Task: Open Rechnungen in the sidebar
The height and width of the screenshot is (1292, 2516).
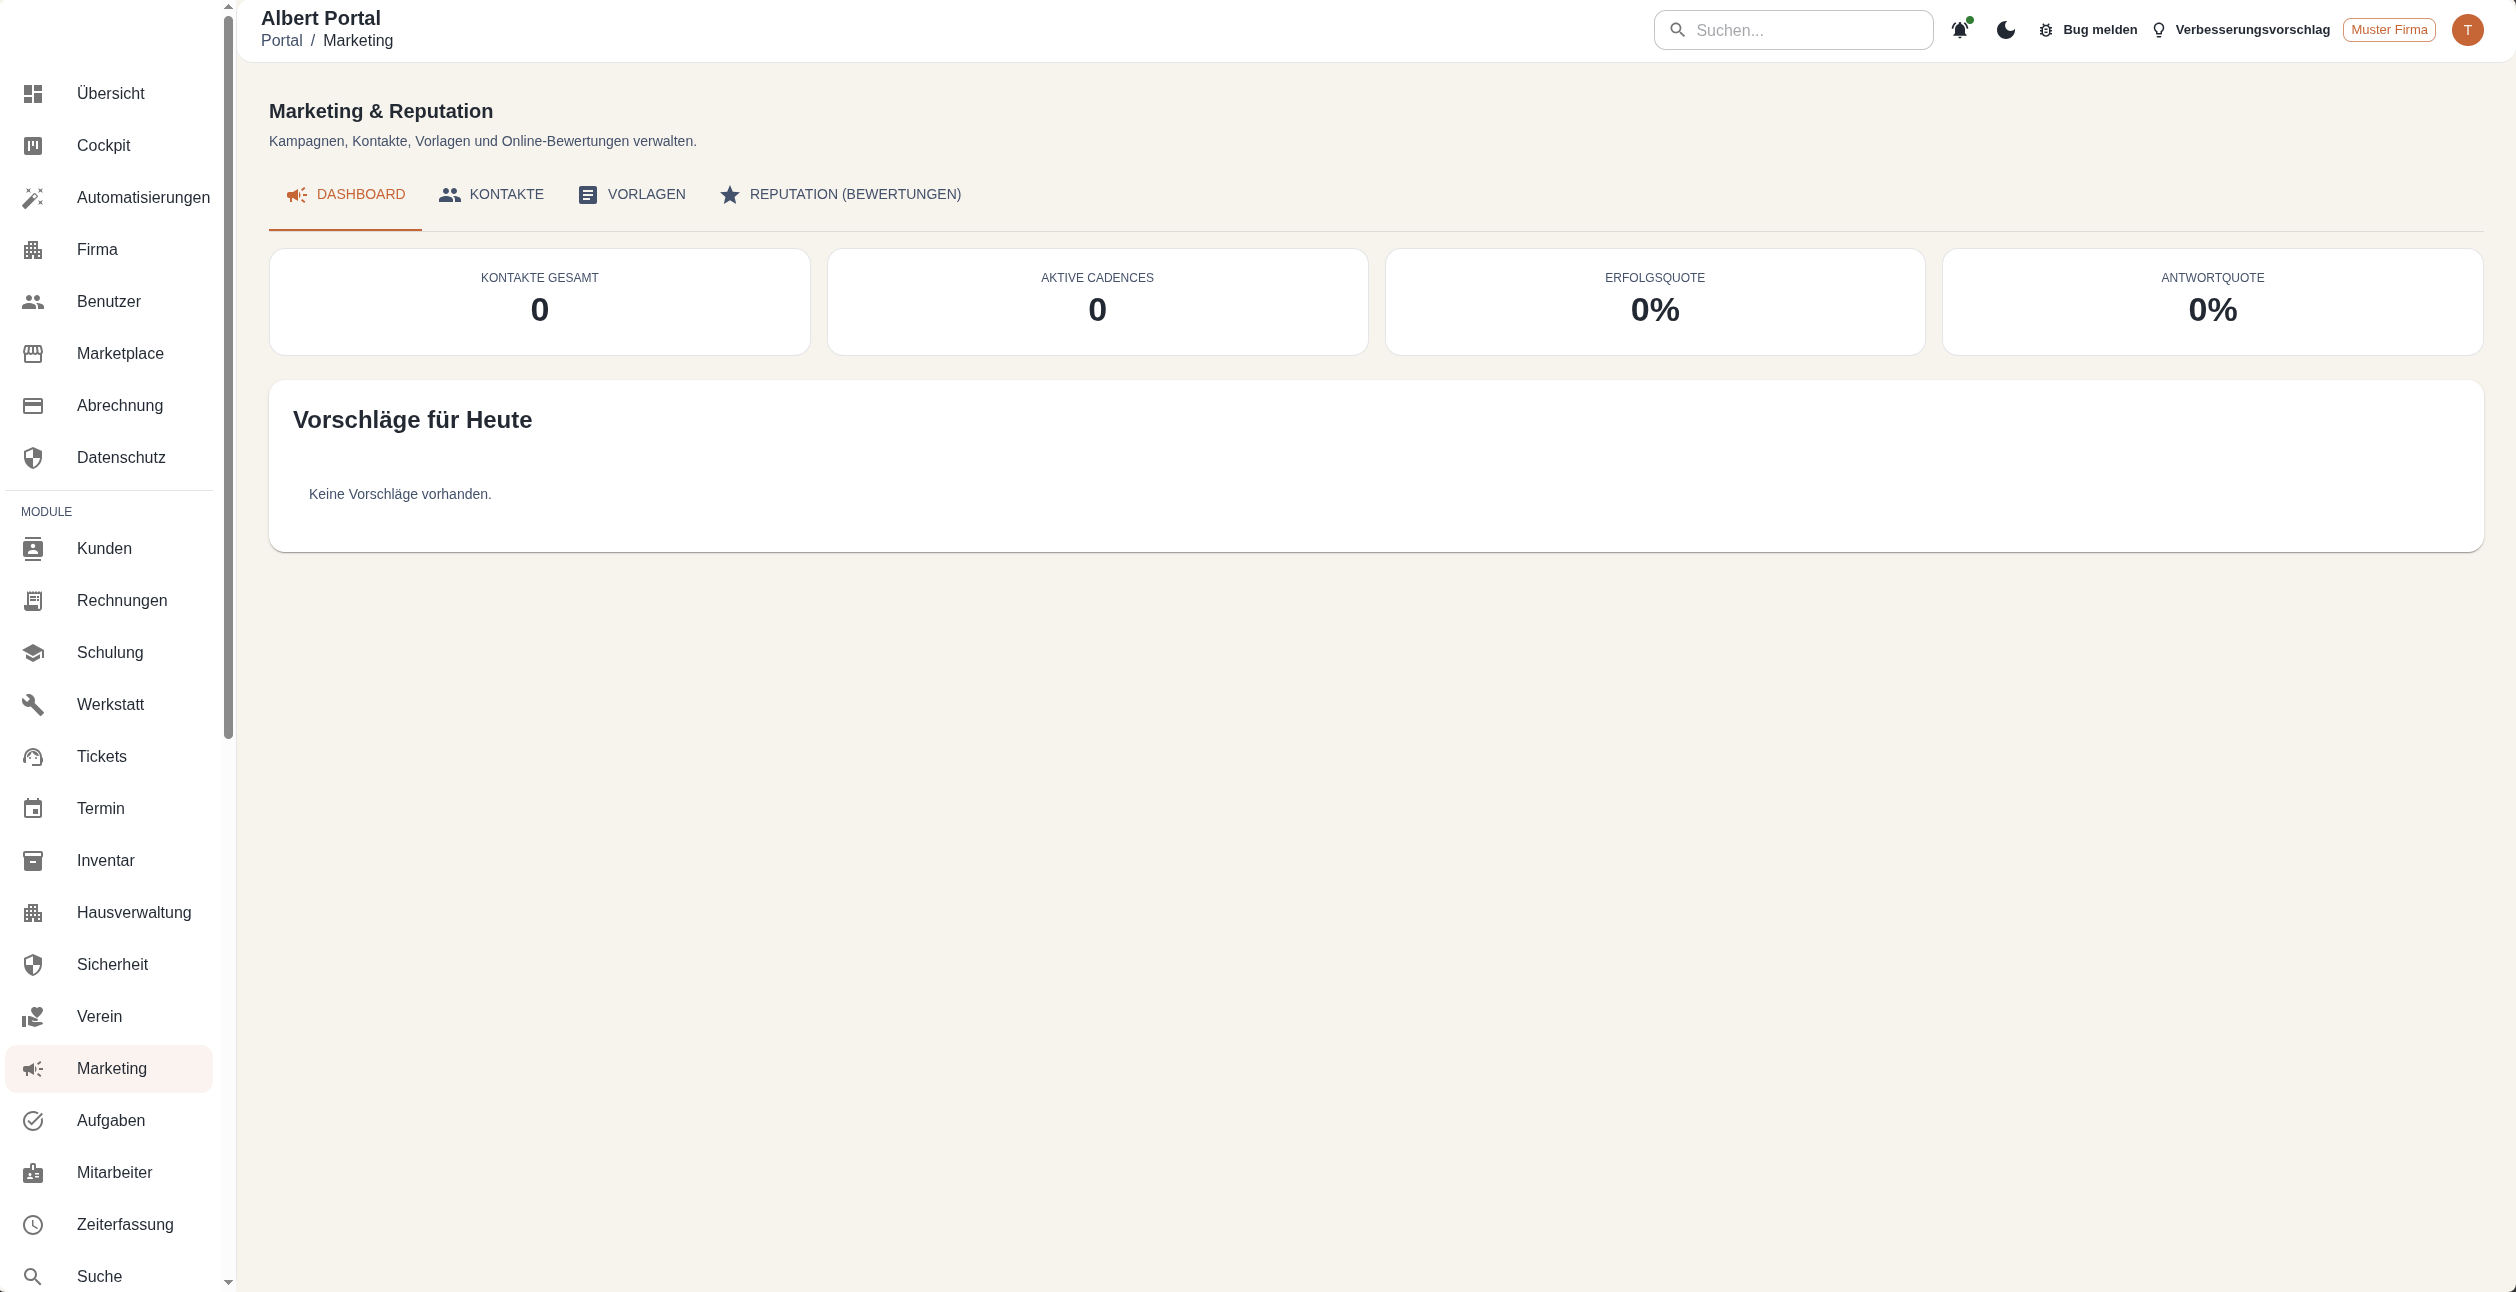Action: click(109, 601)
